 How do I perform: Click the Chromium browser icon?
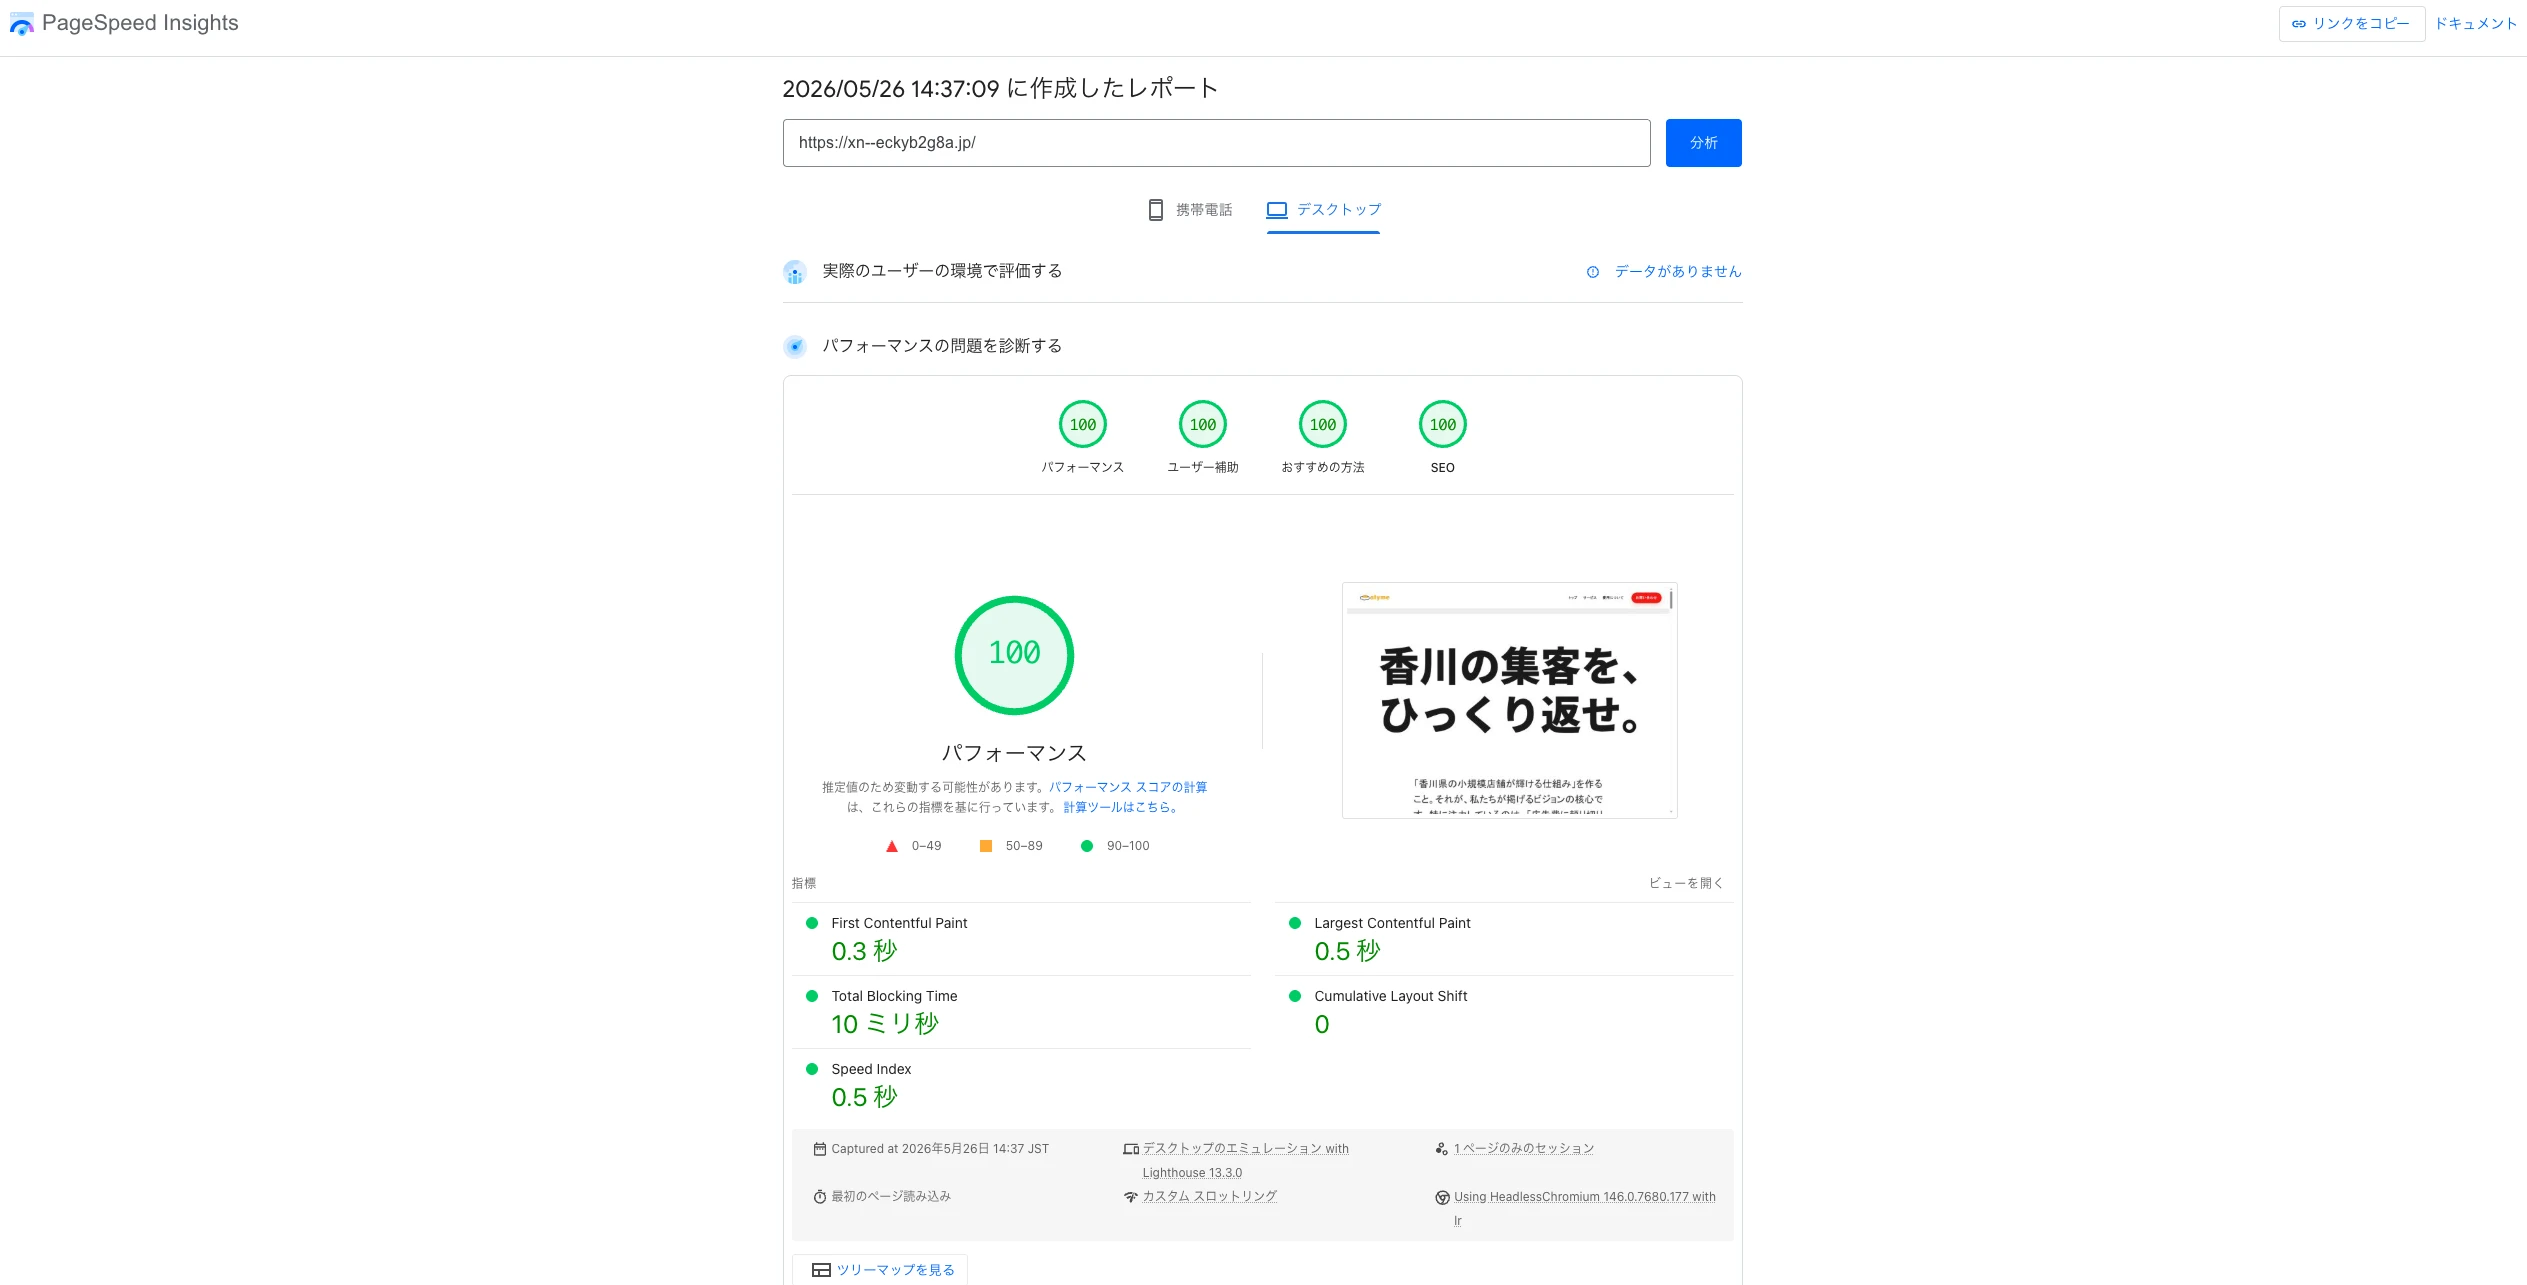click(1442, 1197)
